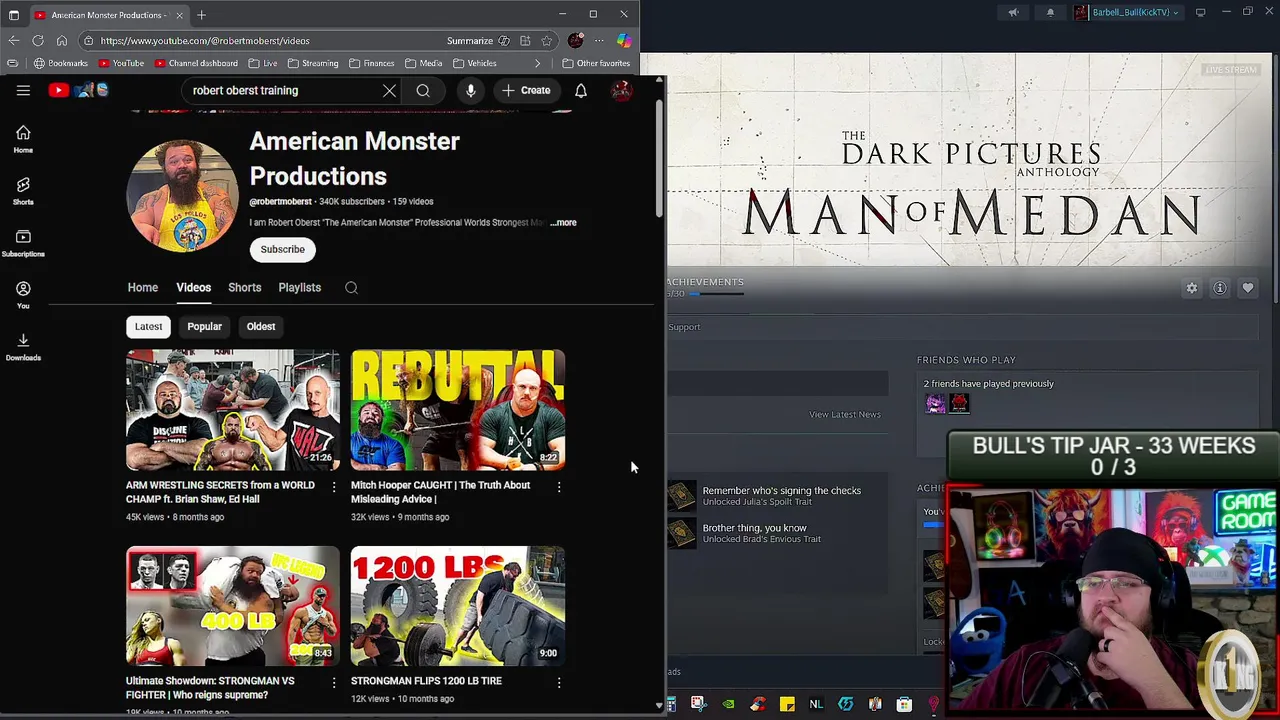Open options for Mitch Hooper Caught video

[559, 487]
